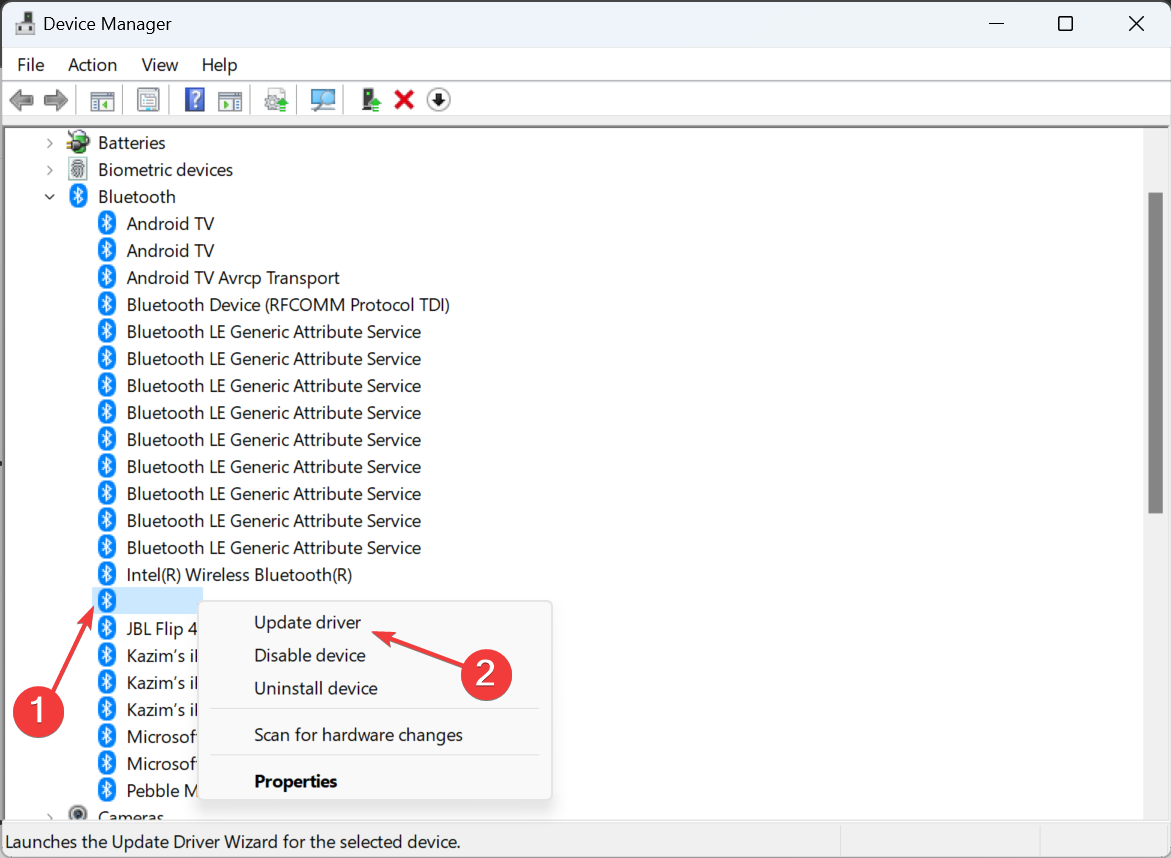Open the File menu
1171x858 pixels.
(31, 65)
